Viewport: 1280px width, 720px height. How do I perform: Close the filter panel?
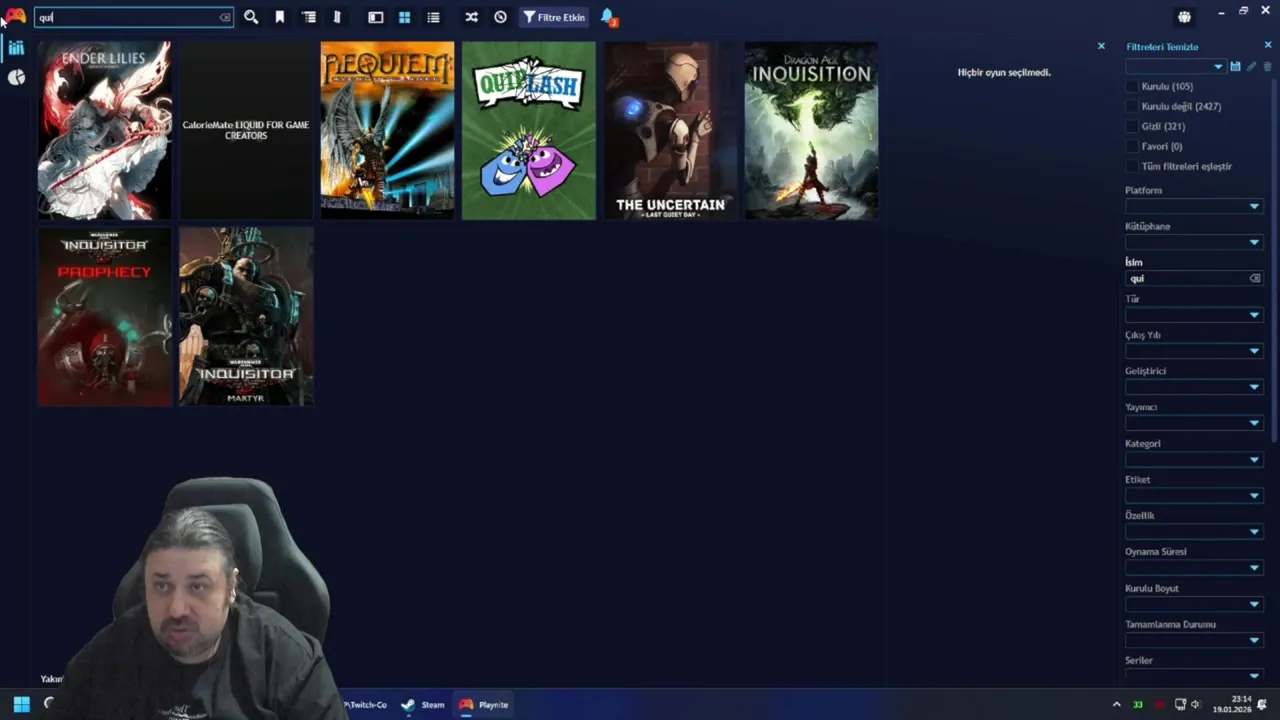coord(1268,45)
